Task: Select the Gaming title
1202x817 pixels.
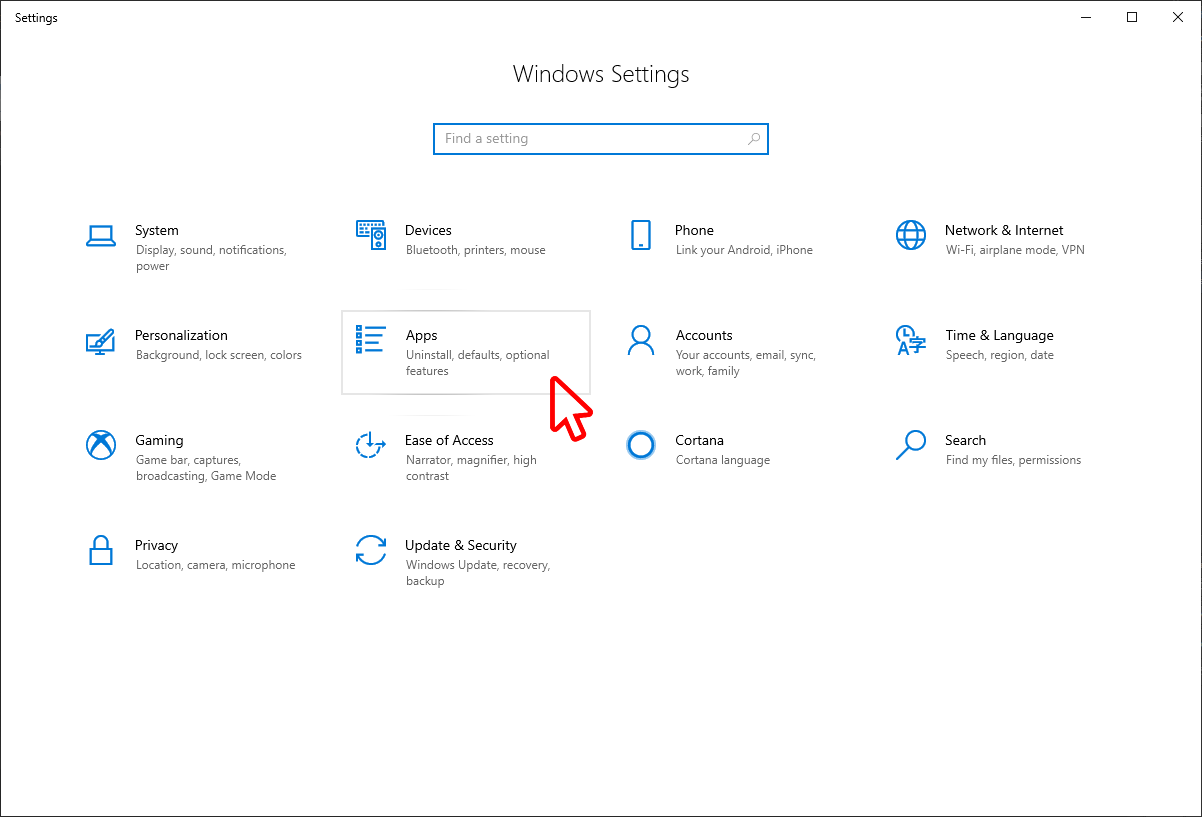Action: tap(159, 440)
